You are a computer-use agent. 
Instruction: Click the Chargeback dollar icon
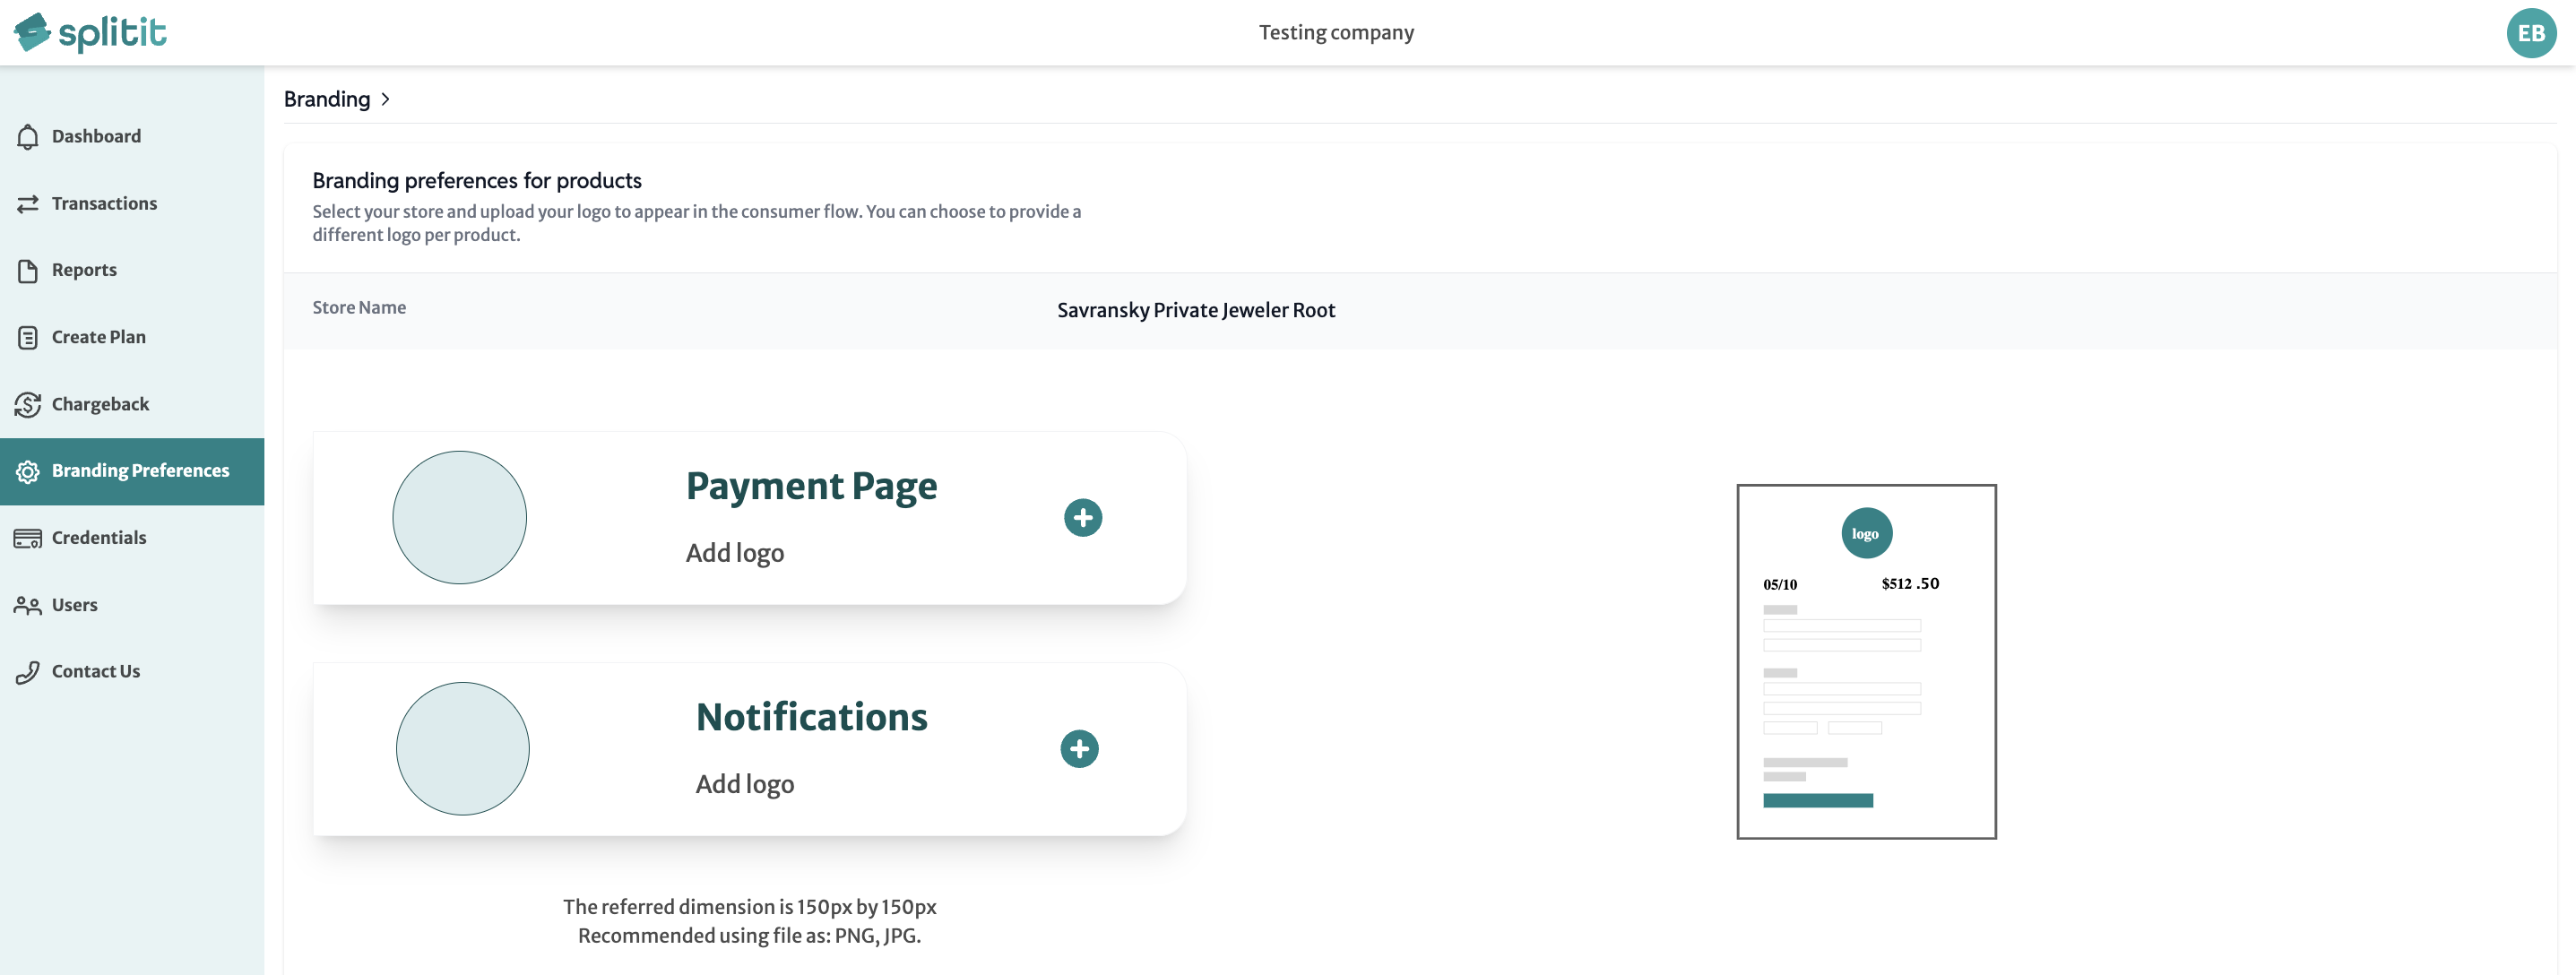click(x=28, y=405)
